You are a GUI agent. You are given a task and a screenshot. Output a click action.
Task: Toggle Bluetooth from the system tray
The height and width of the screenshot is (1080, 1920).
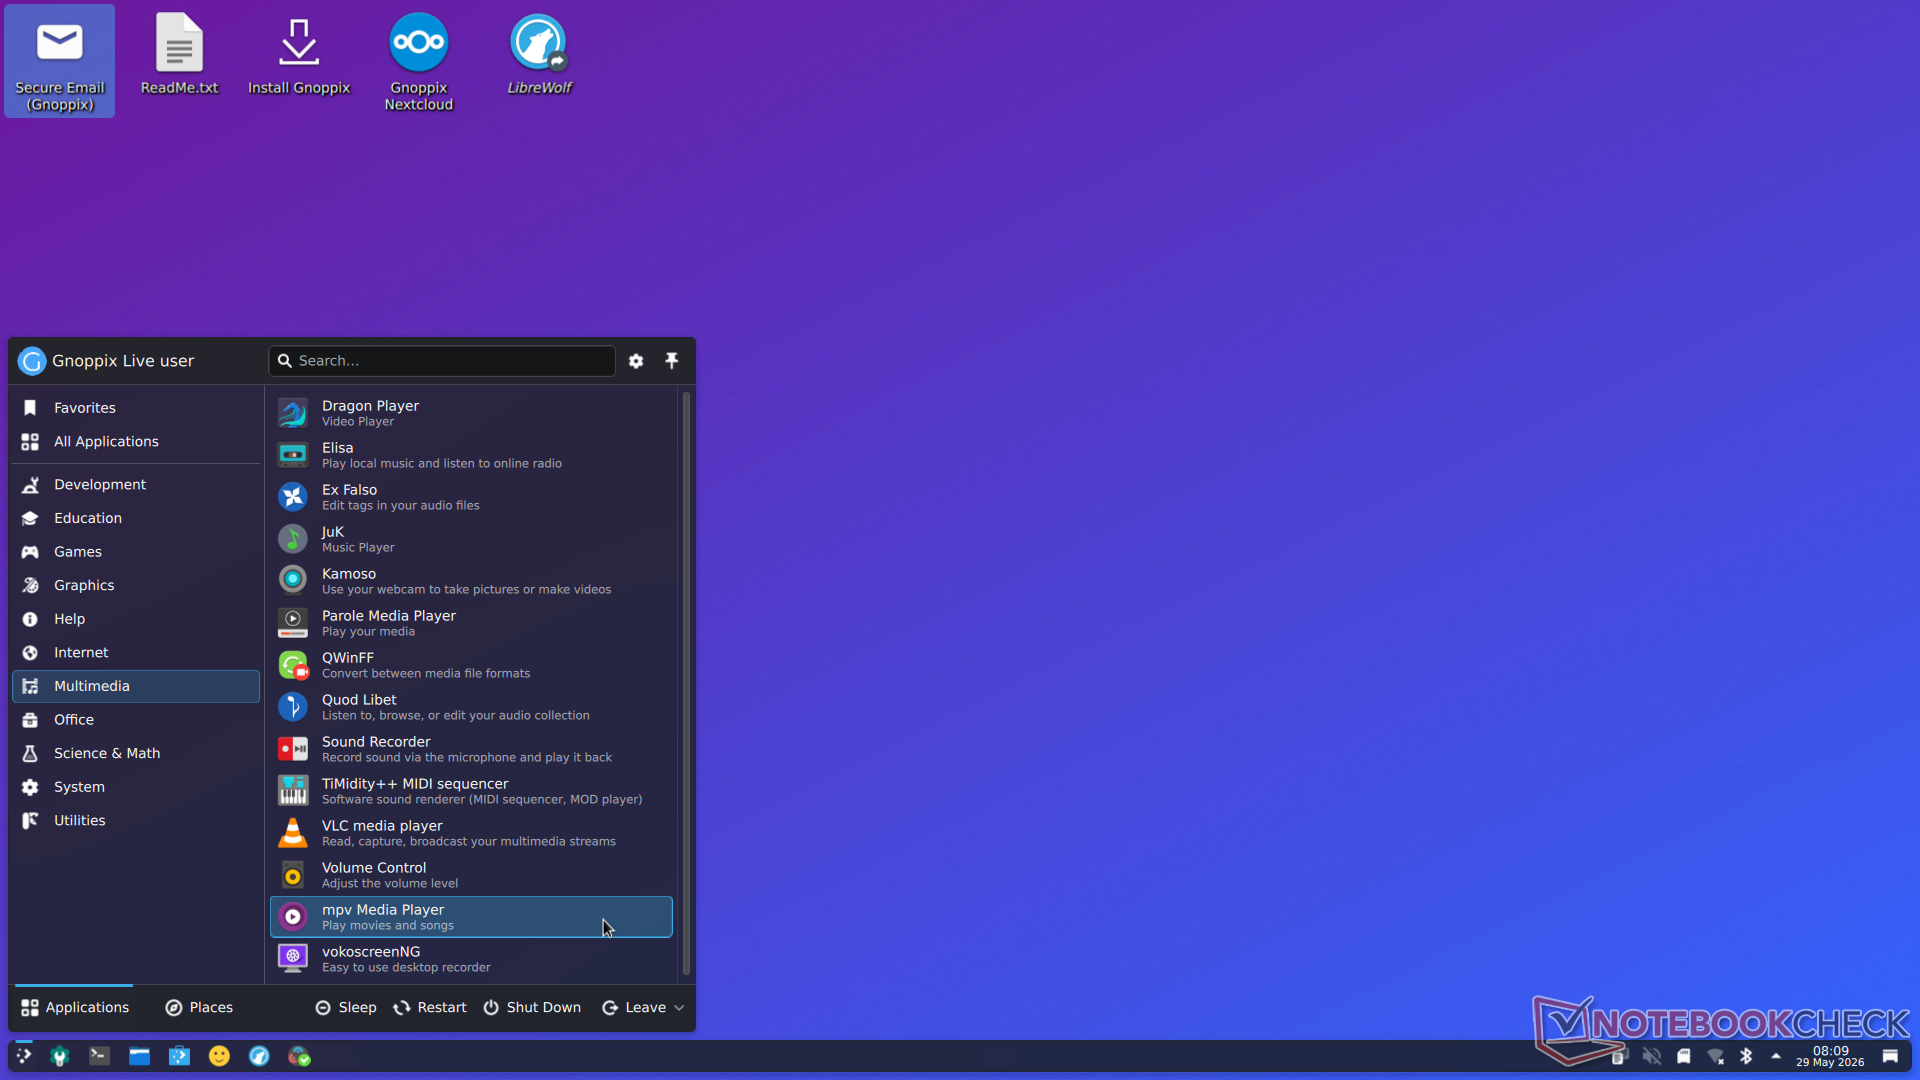(x=1746, y=1056)
